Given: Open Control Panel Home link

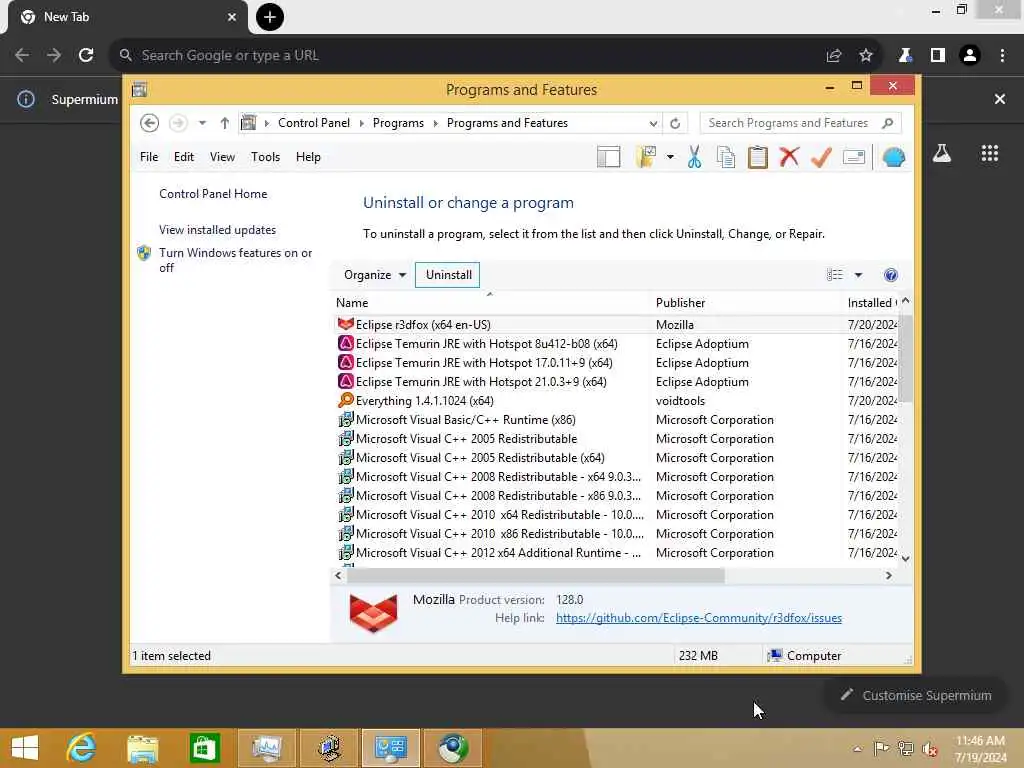Looking at the screenshot, I should (213, 194).
